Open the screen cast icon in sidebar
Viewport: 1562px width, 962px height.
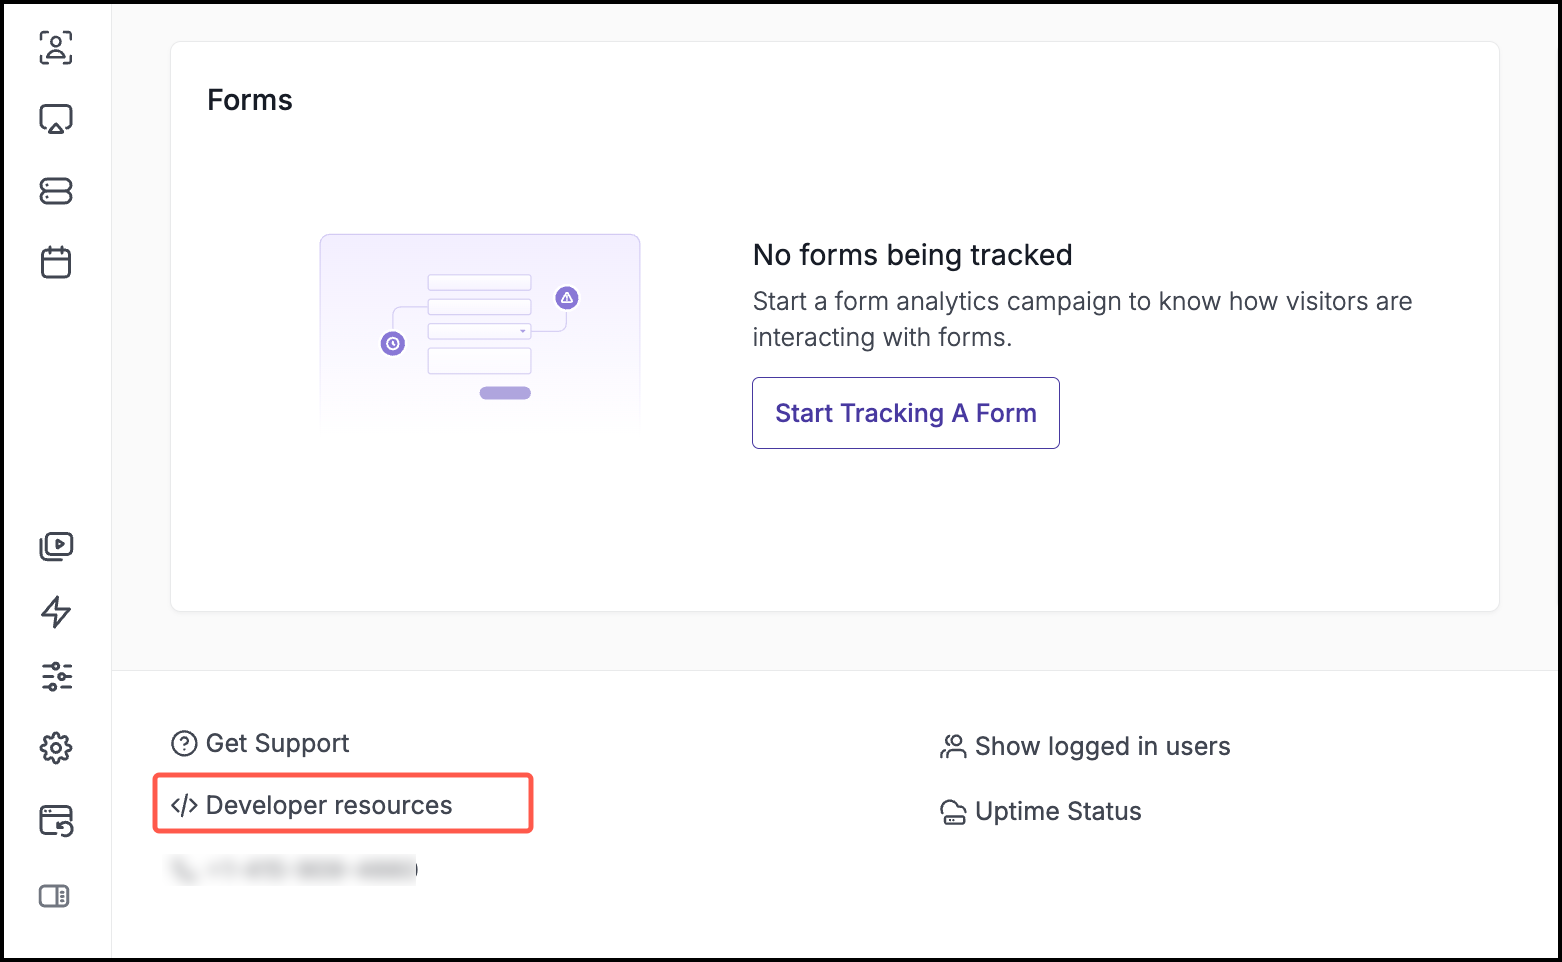click(56, 119)
